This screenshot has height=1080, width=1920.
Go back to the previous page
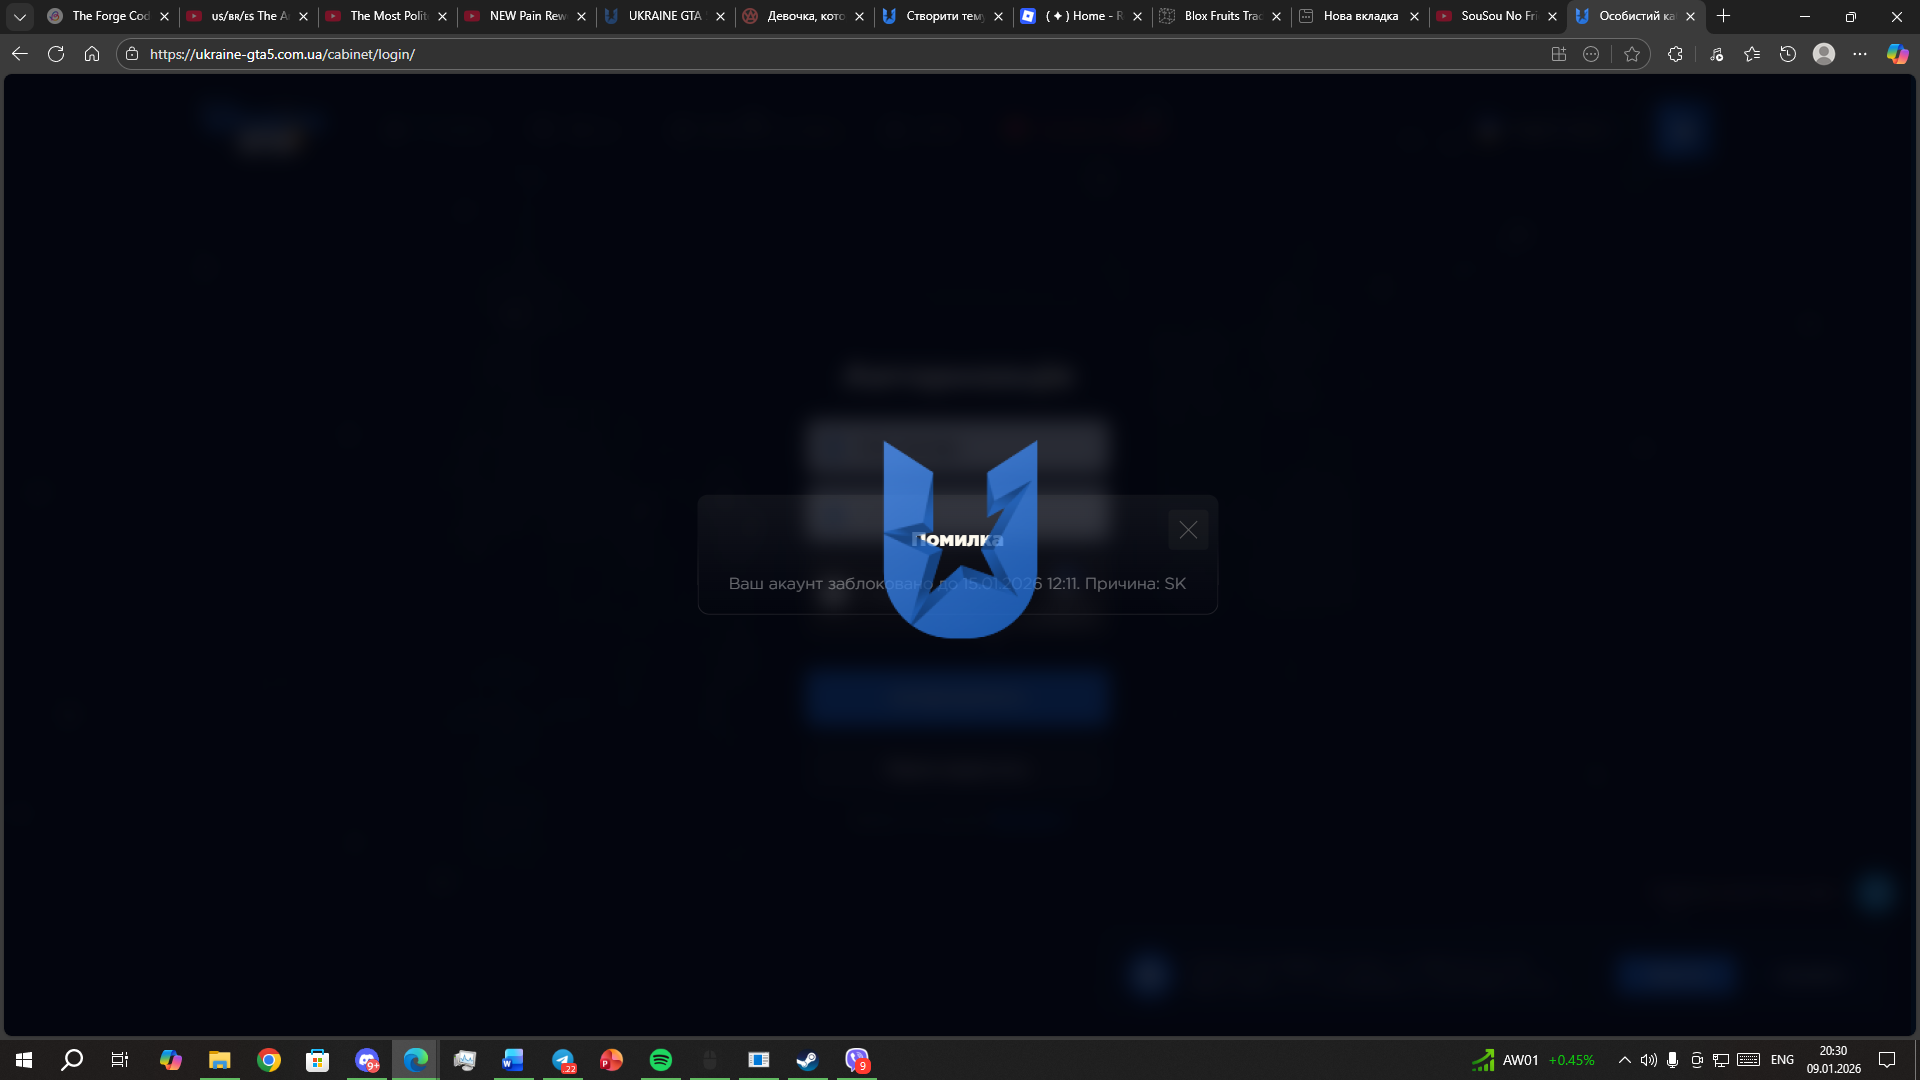20,54
